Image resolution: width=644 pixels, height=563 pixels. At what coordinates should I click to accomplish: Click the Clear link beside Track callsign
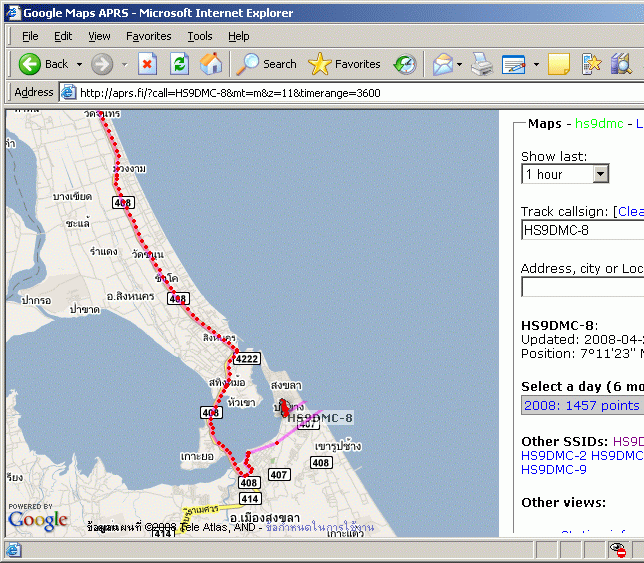(631, 211)
